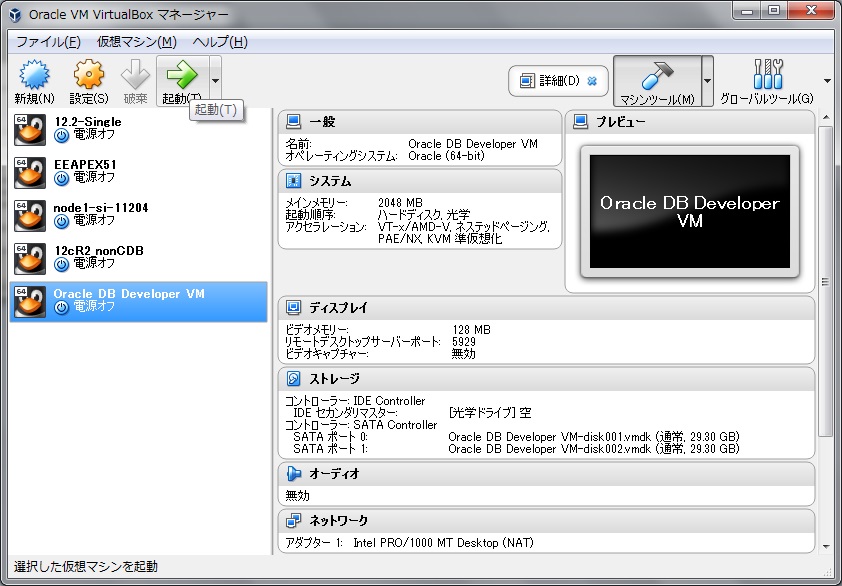Click the node1-si-11204 penguin OS icon

coord(30,215)
